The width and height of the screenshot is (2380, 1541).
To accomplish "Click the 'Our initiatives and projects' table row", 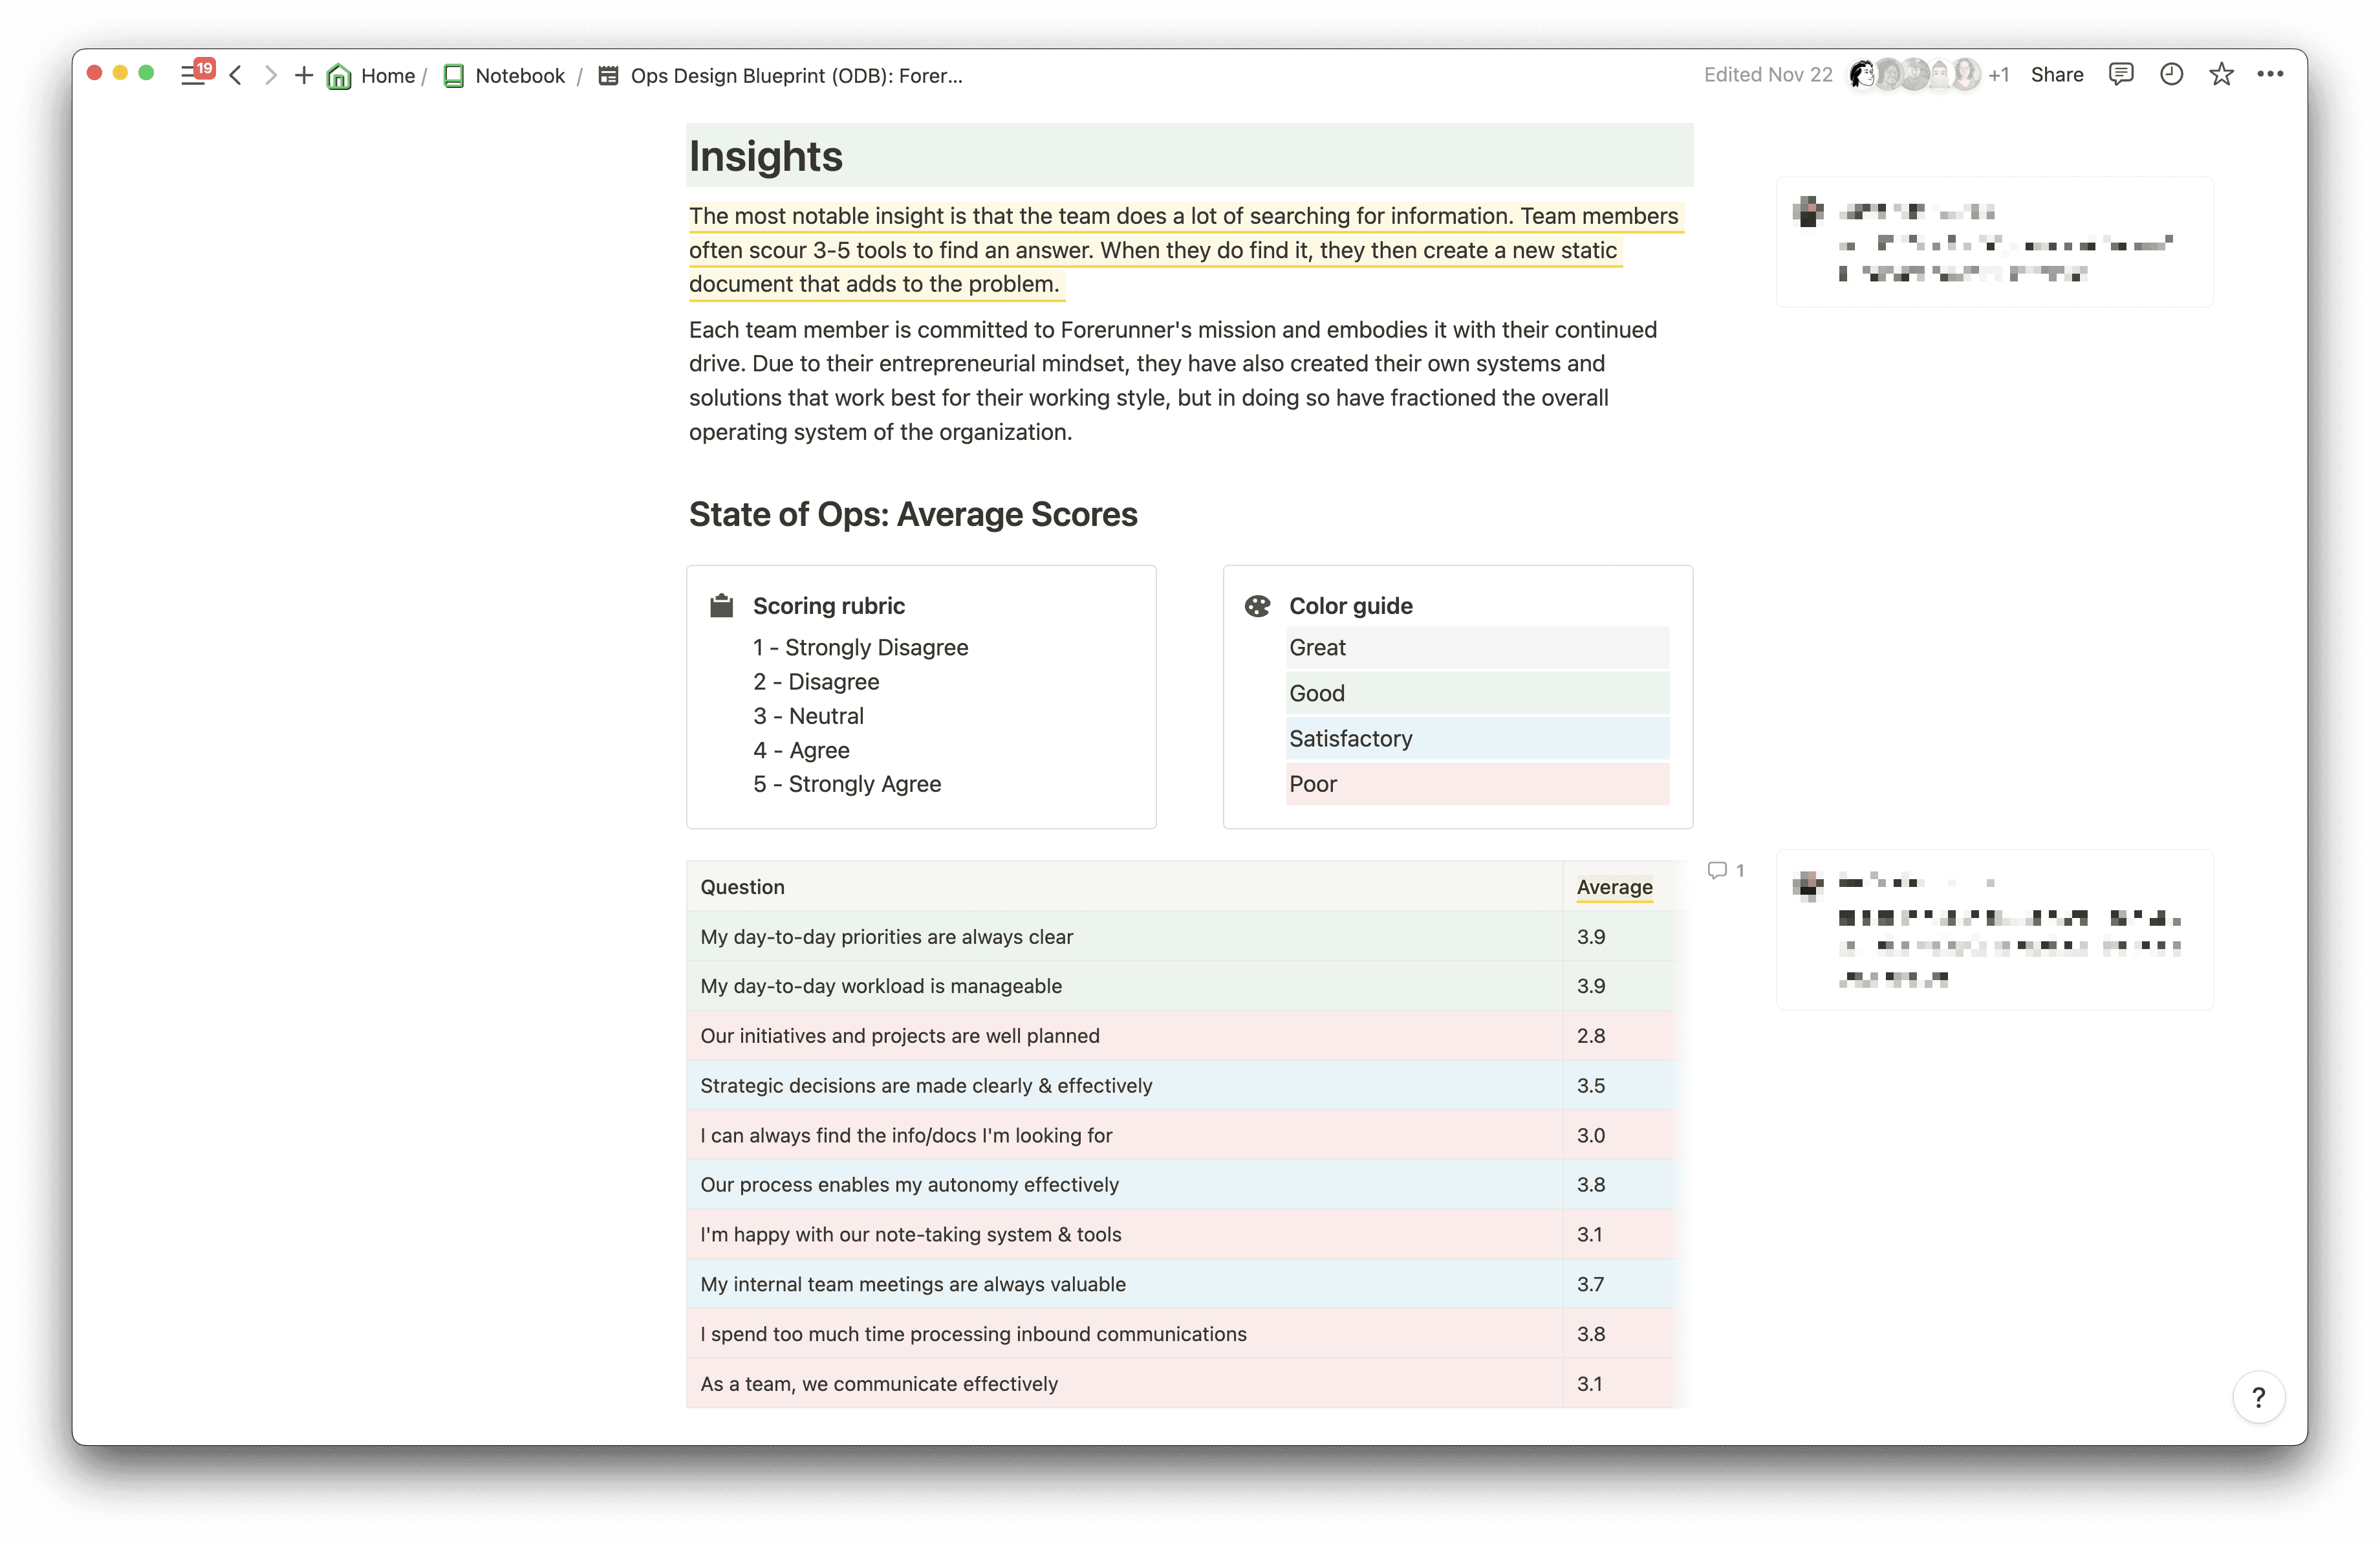I will coord(899,1036).
